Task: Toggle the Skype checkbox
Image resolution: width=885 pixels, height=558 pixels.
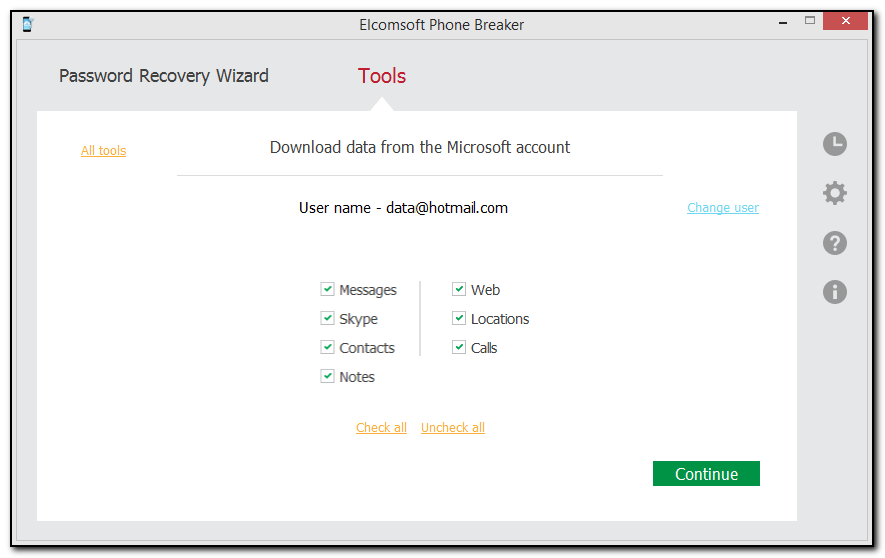Action: tap(327, 319)
